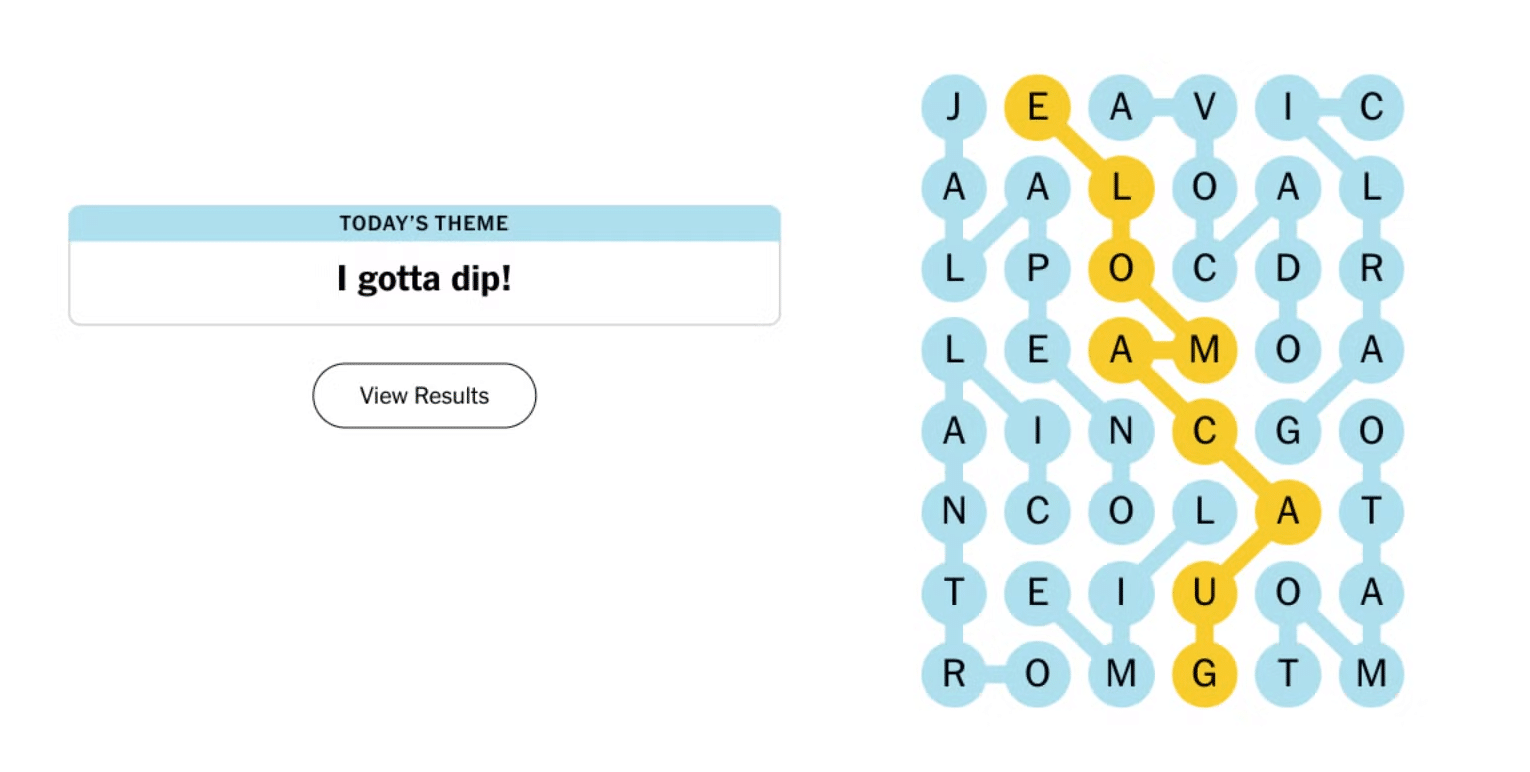Click the View Results button
Image resolution: width=1530 pixels, height=772 pixels.
(x=424, y=396)
